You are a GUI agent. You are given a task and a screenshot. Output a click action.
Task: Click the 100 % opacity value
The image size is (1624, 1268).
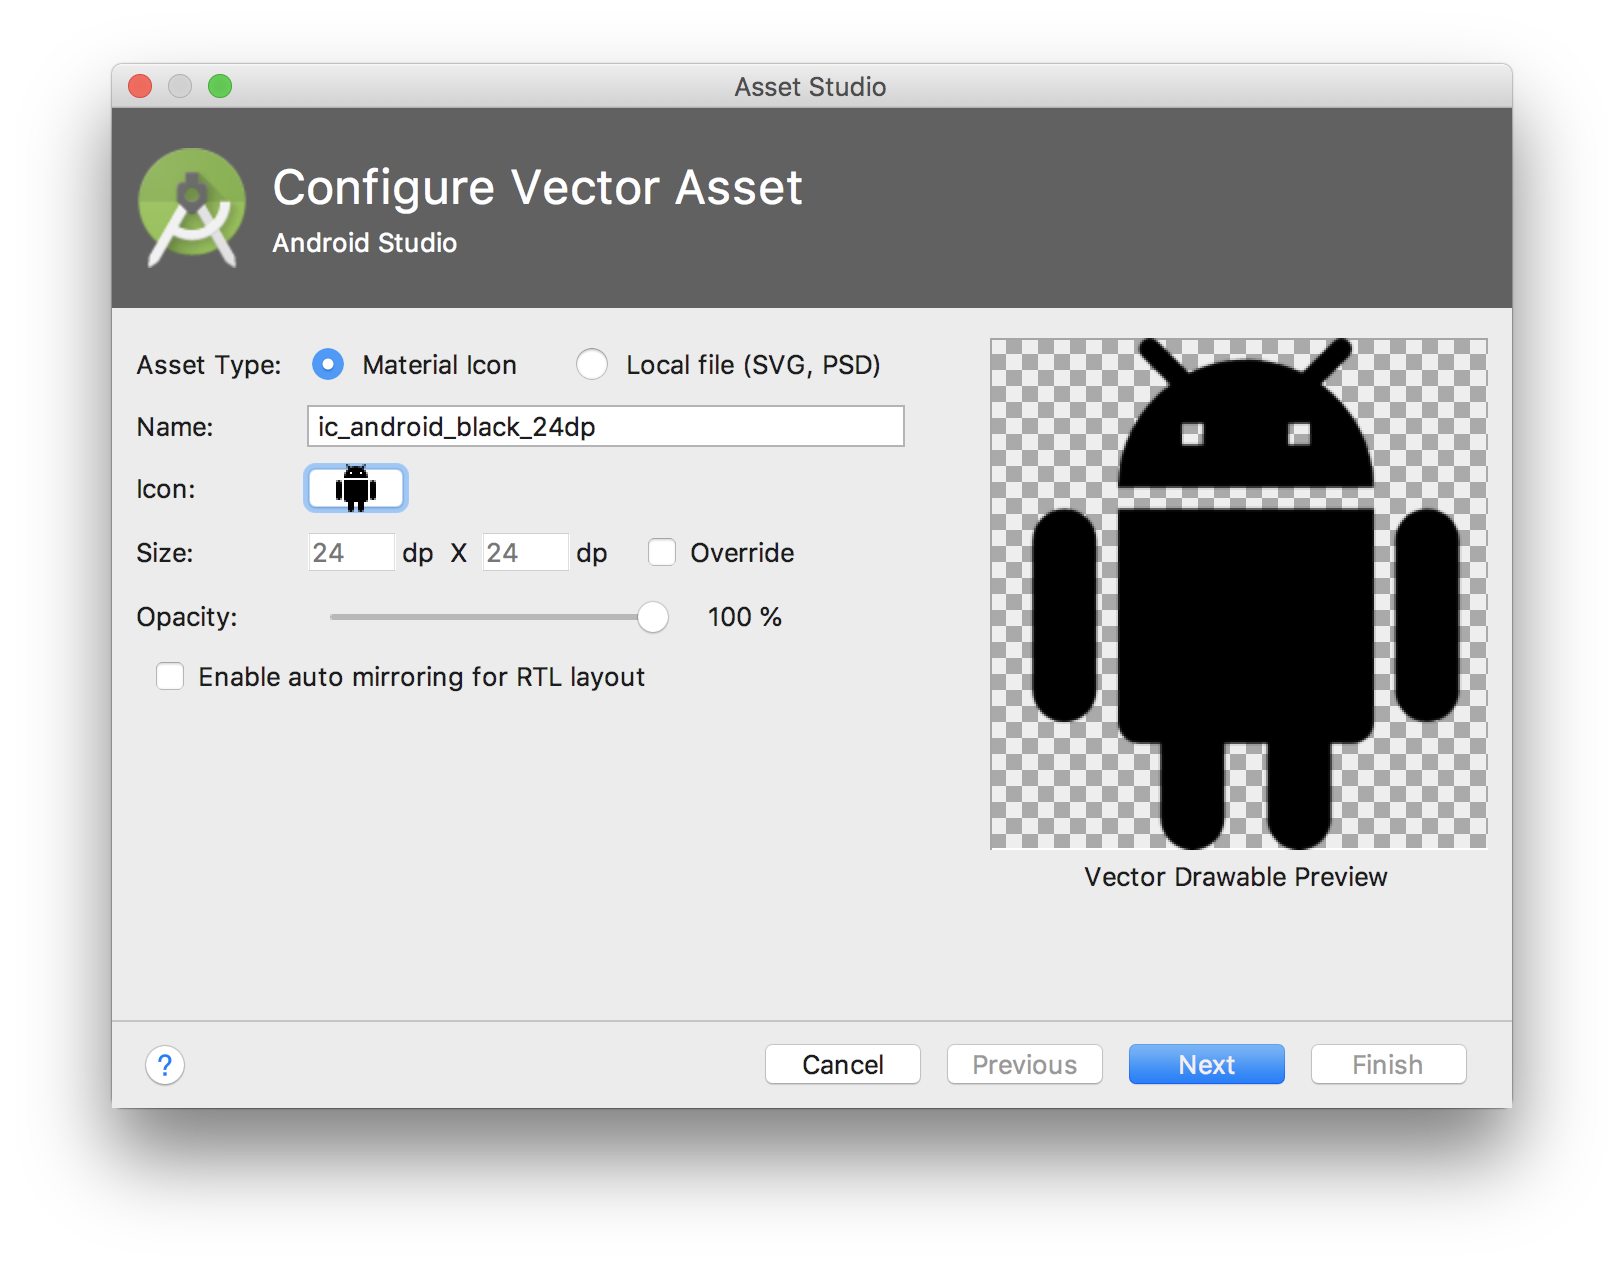pyautogui.click(x=745, y=617)
